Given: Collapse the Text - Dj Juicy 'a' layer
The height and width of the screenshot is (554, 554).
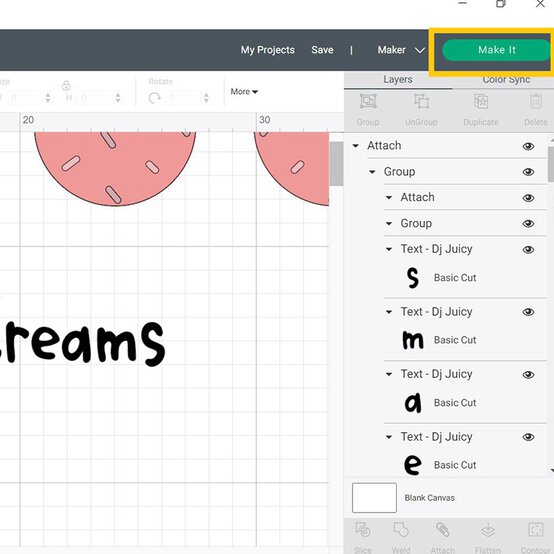Looking at the screenshot, I should coord(389,374).
